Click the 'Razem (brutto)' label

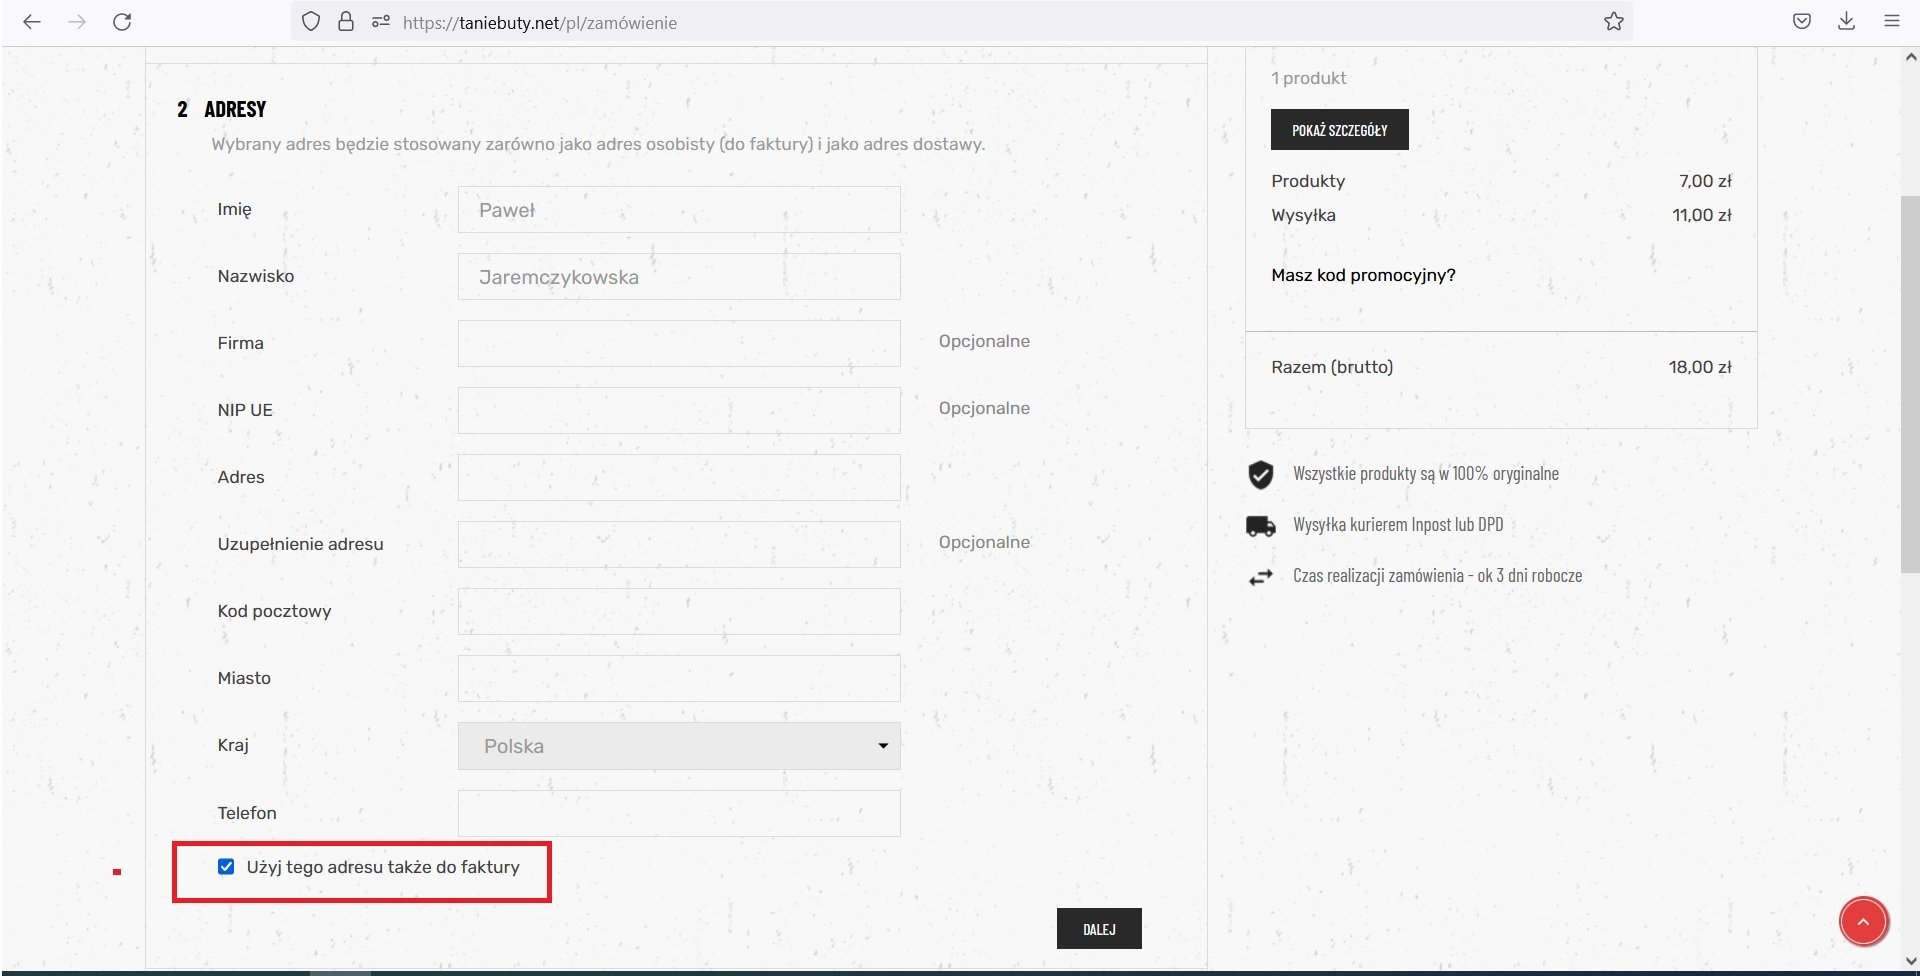coord(1332,367)
